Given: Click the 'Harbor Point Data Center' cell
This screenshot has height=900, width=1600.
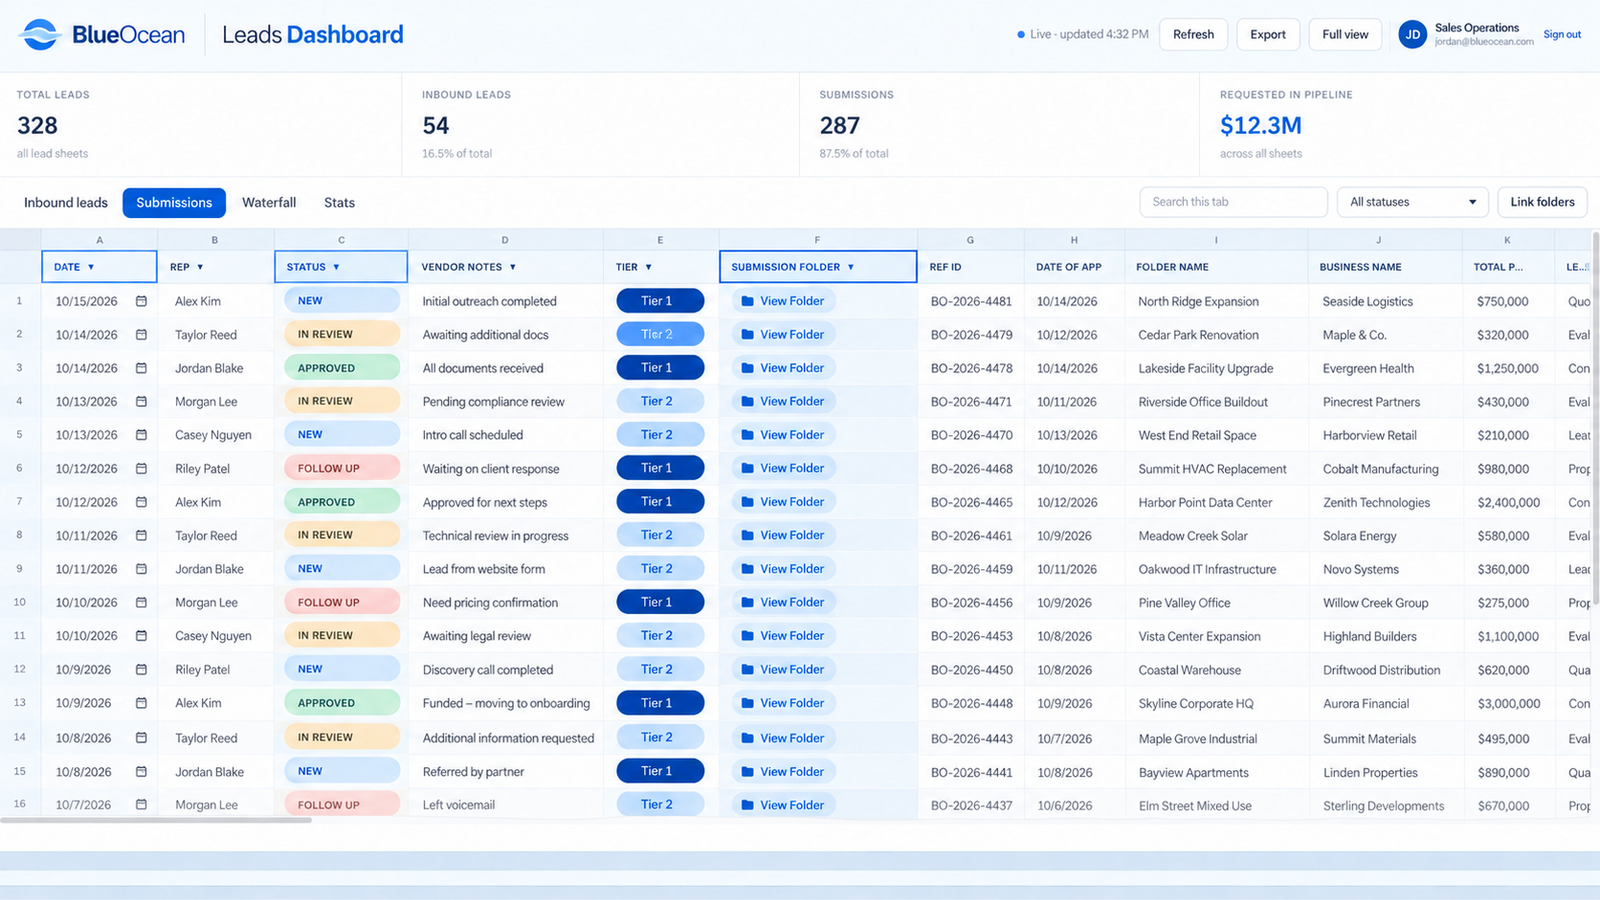Looking at the screenshot, I should (x=1205, y=502).
